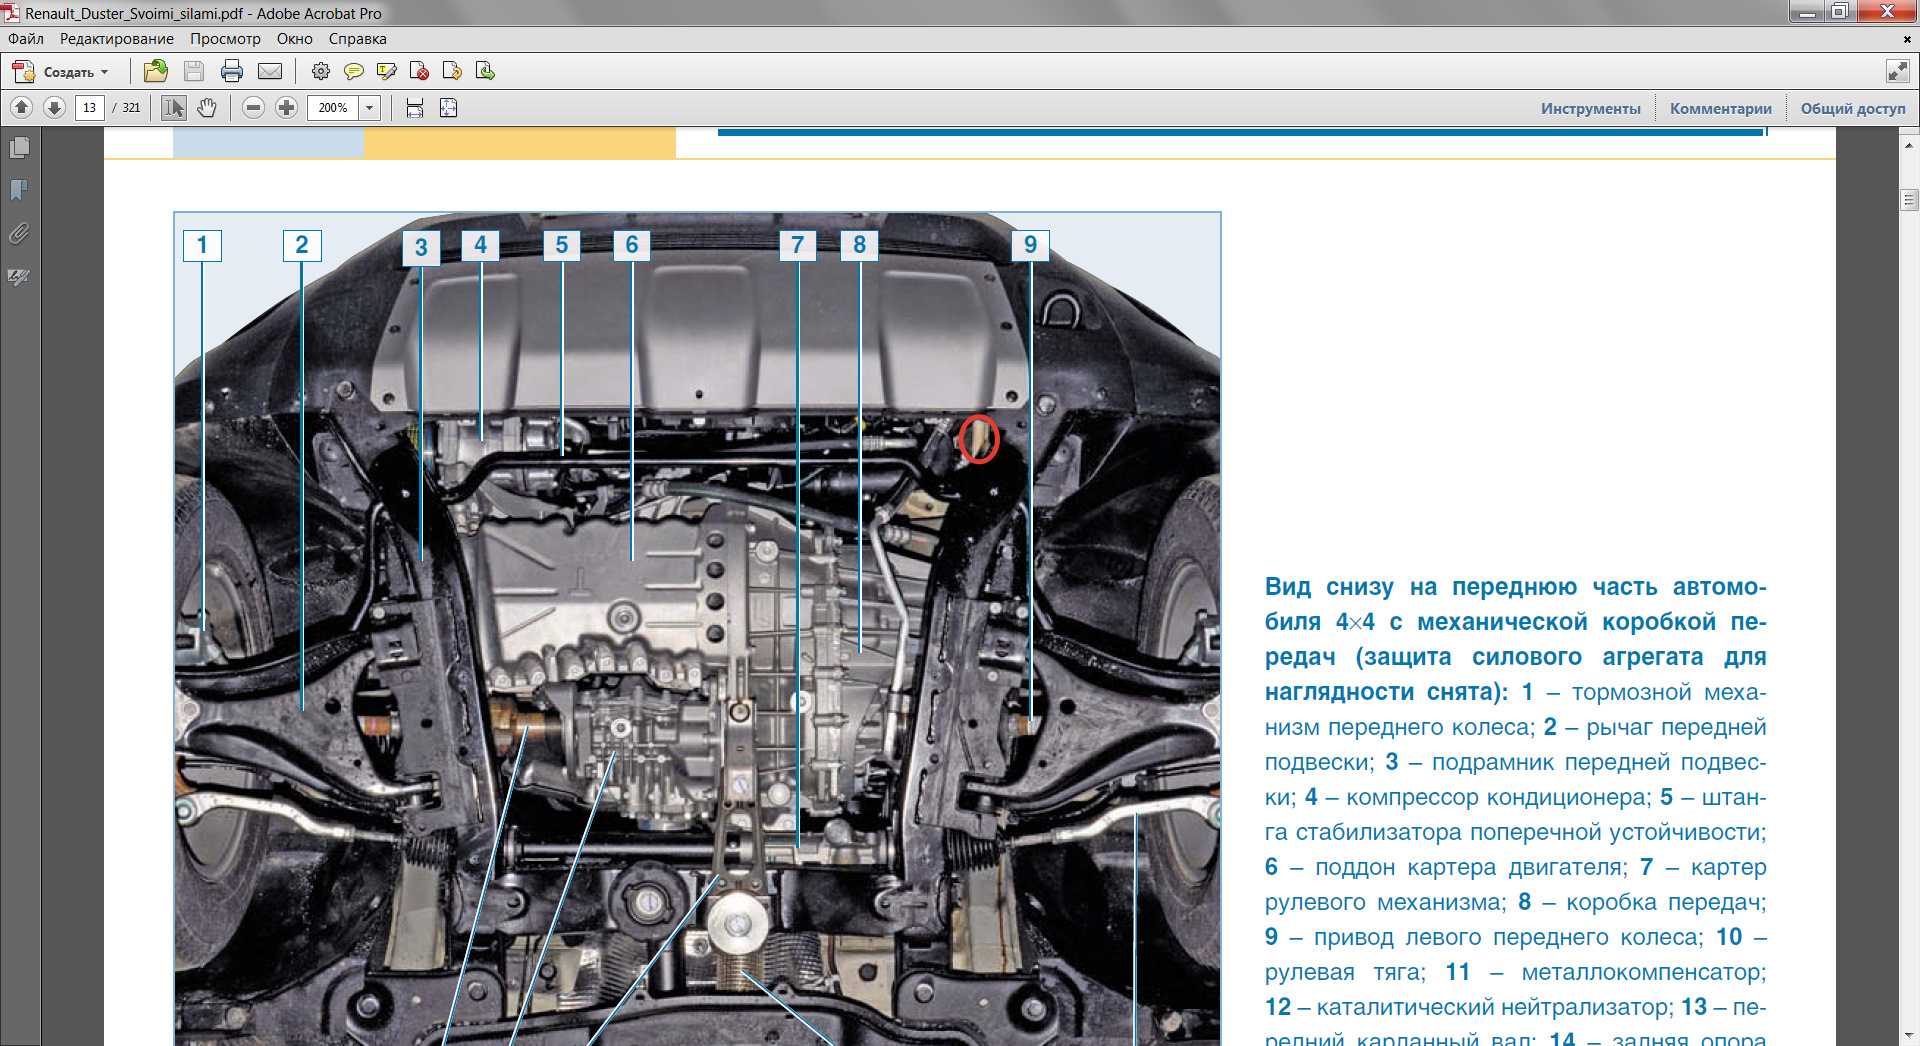Restore down the Acrobat window
This screenshot has height=1046, width=1920.
click(x=1839, y=12)
